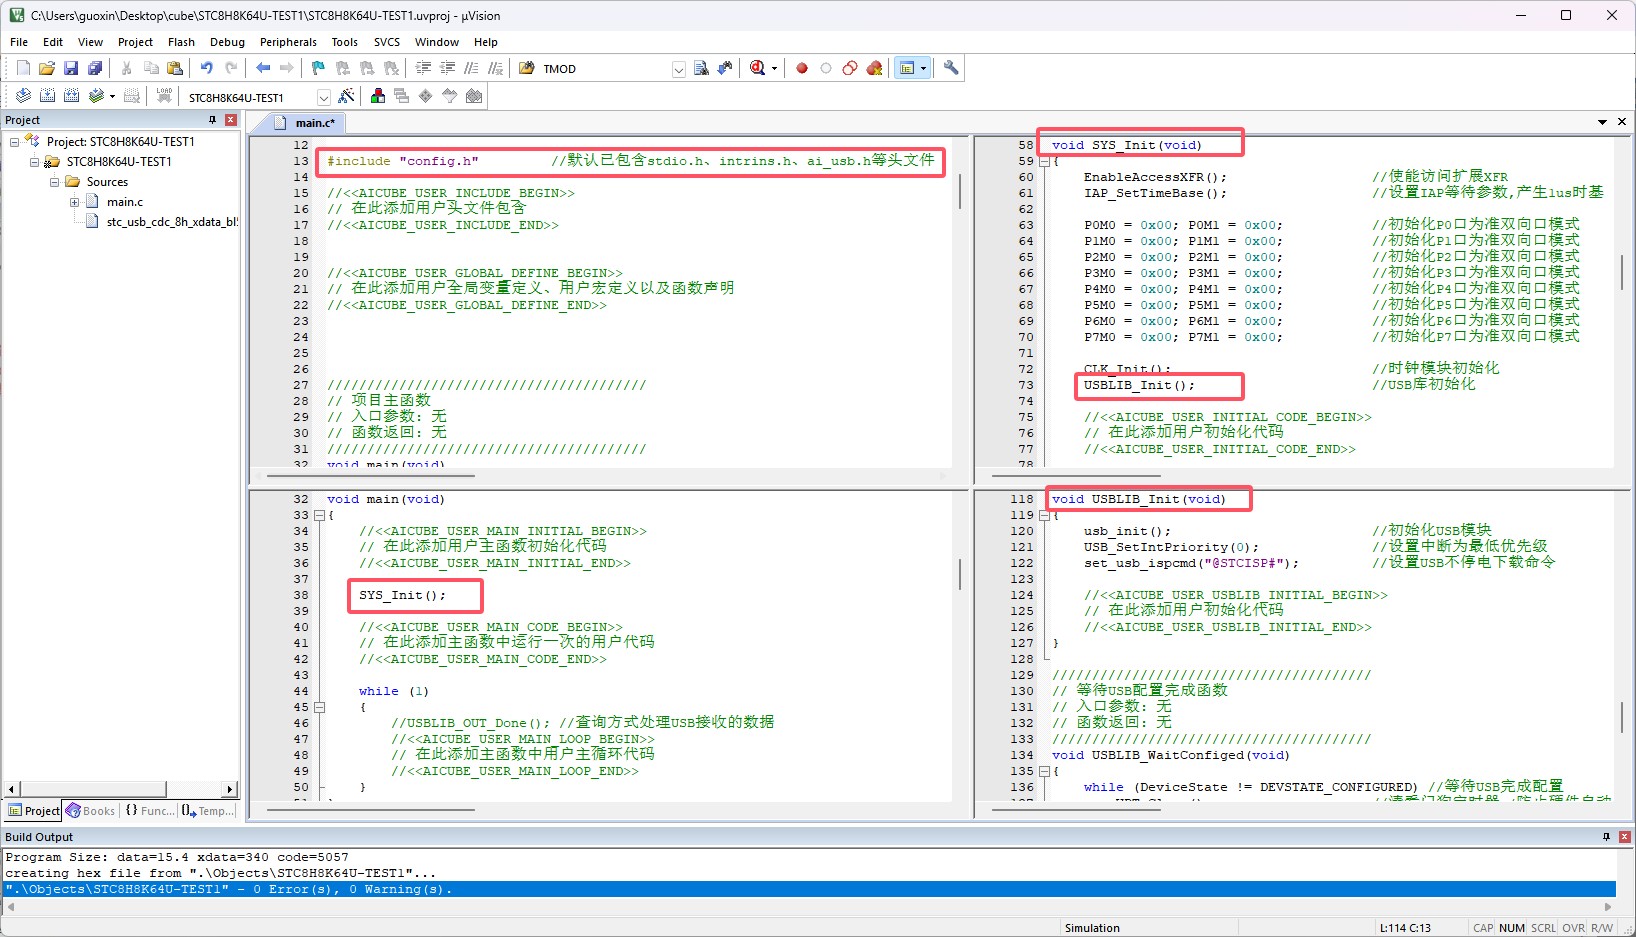Image resolution: width=1636 pixels, height=937 pixels.
Task: Insert a breakpoint with the red circle icon
Action: (802, 68)
